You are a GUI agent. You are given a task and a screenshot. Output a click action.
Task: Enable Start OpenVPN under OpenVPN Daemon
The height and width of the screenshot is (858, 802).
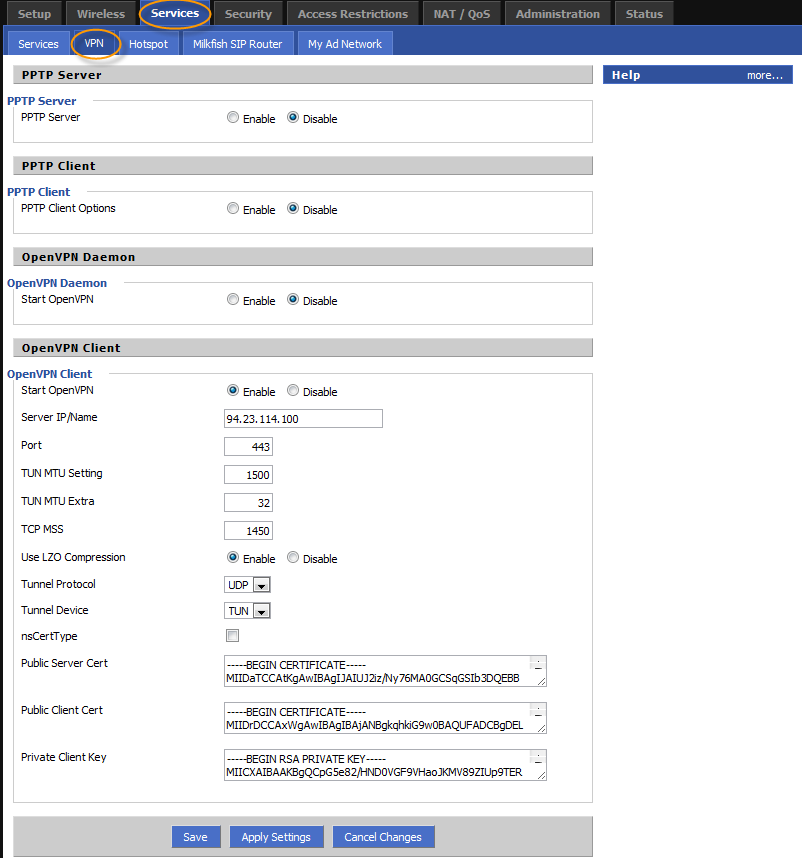[233, 299]
